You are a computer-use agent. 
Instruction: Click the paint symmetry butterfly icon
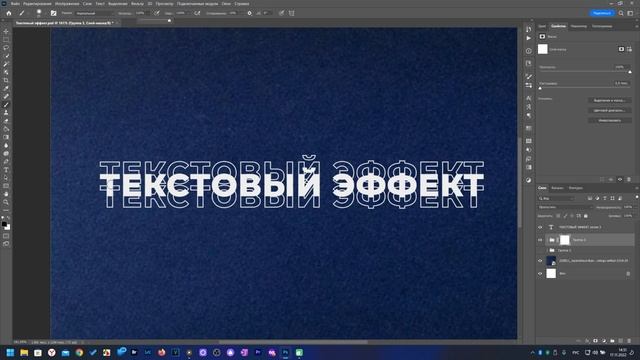291,13
